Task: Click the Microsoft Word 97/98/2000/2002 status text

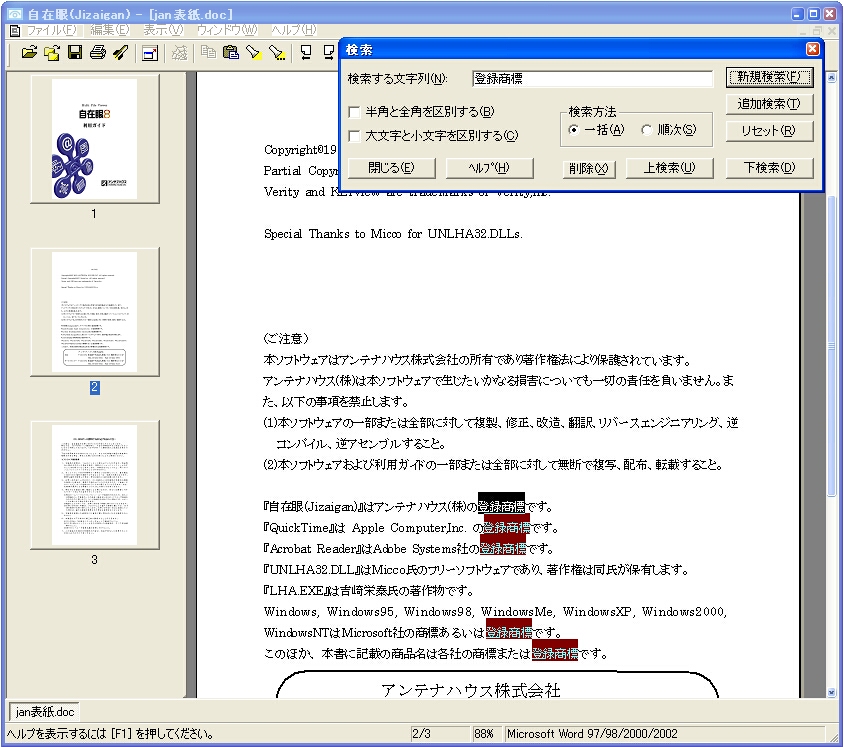Action: click(592, 734)
